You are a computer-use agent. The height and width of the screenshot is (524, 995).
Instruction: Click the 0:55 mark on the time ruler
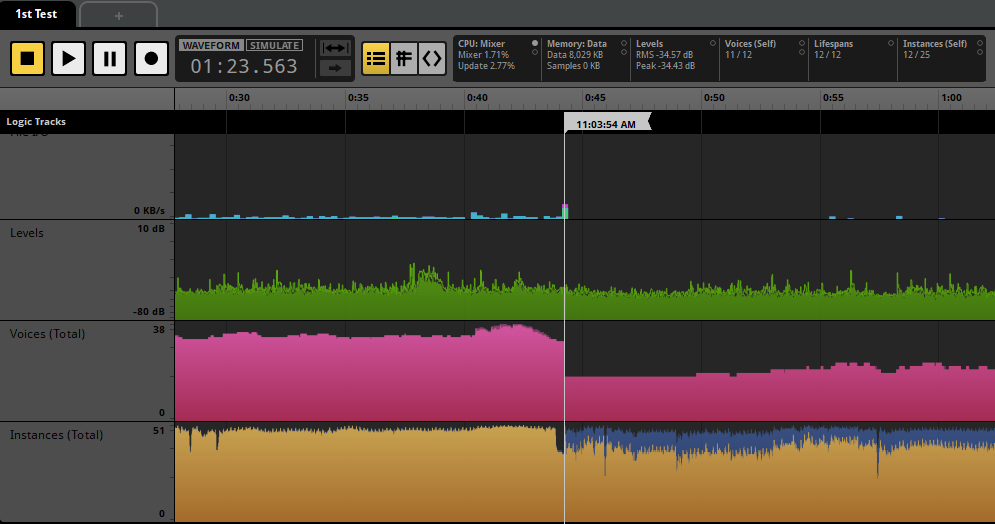pyautogui.click(x=833, y=98)
